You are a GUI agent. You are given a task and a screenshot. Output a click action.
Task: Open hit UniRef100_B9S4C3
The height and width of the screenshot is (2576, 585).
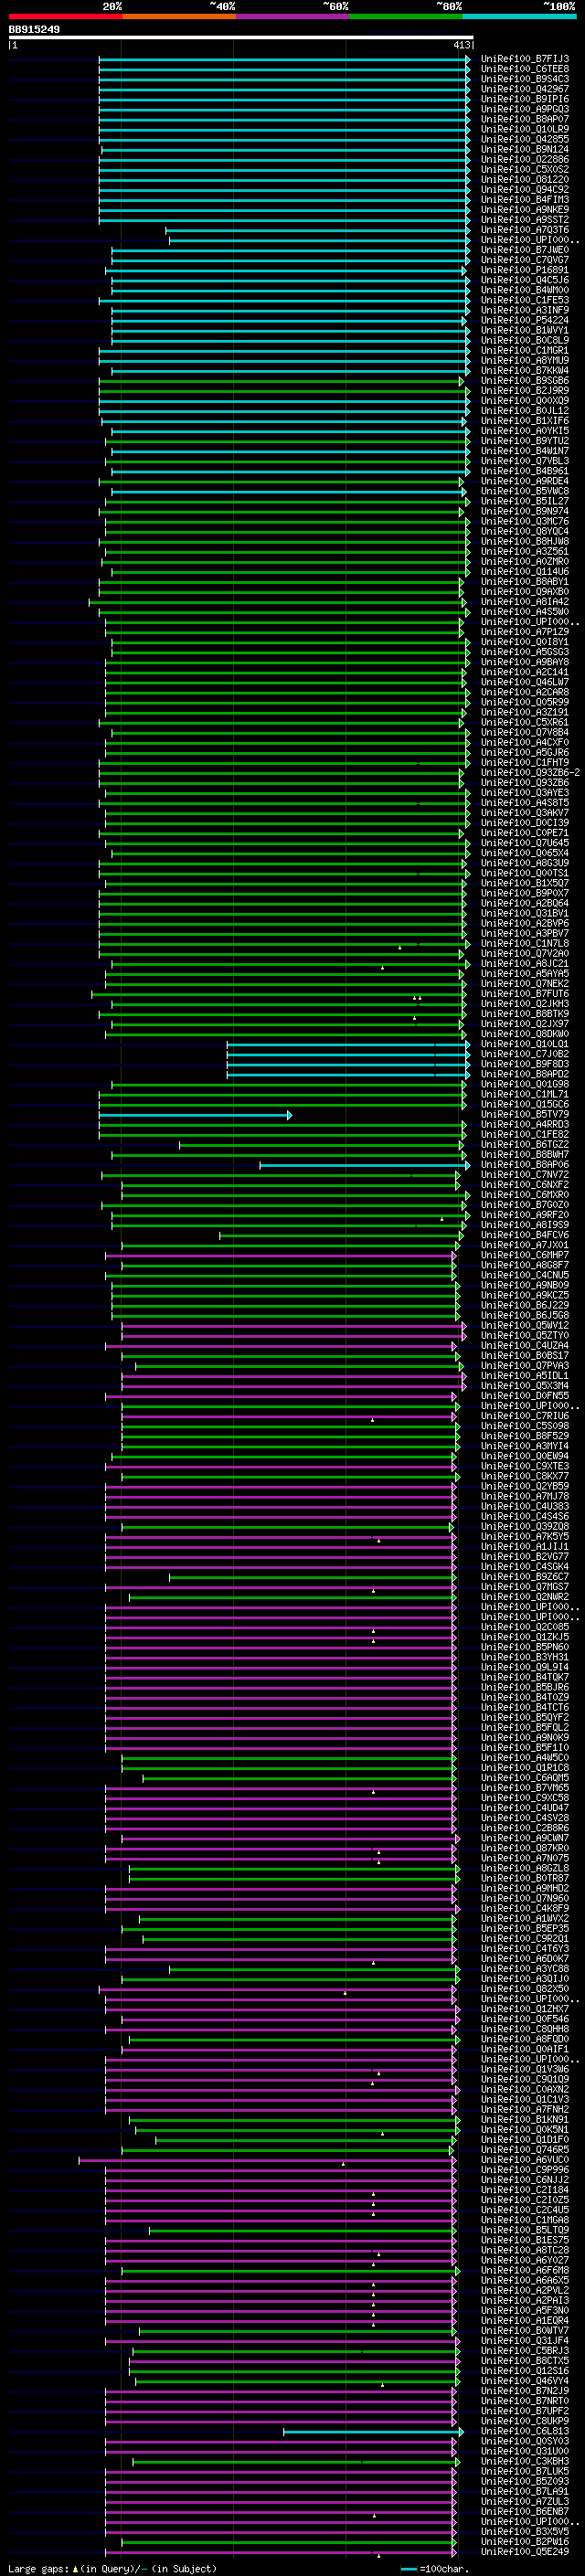click(x=525, y=79)
